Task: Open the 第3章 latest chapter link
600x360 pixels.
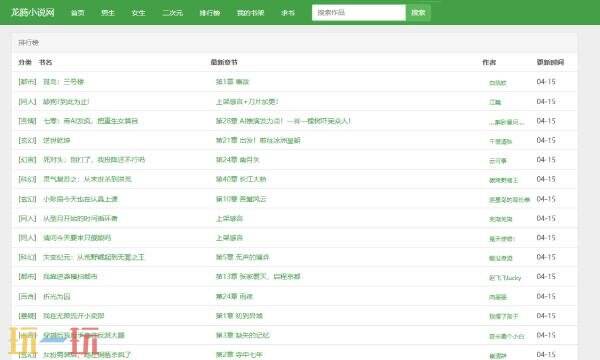Action: point(243,335)
